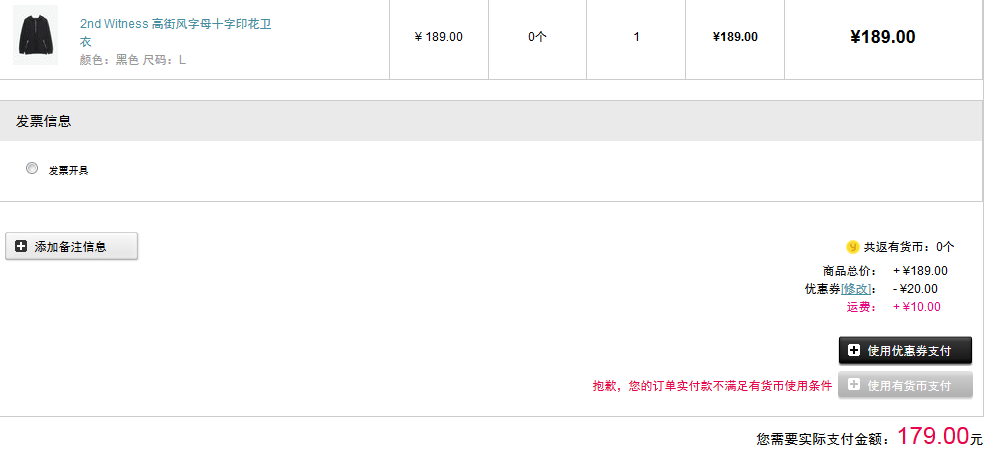Image resolution: width=987 pixels, height=450 pixels.
Task: Click the red 179.00 payable amount
Action: [x=933, y=436]
